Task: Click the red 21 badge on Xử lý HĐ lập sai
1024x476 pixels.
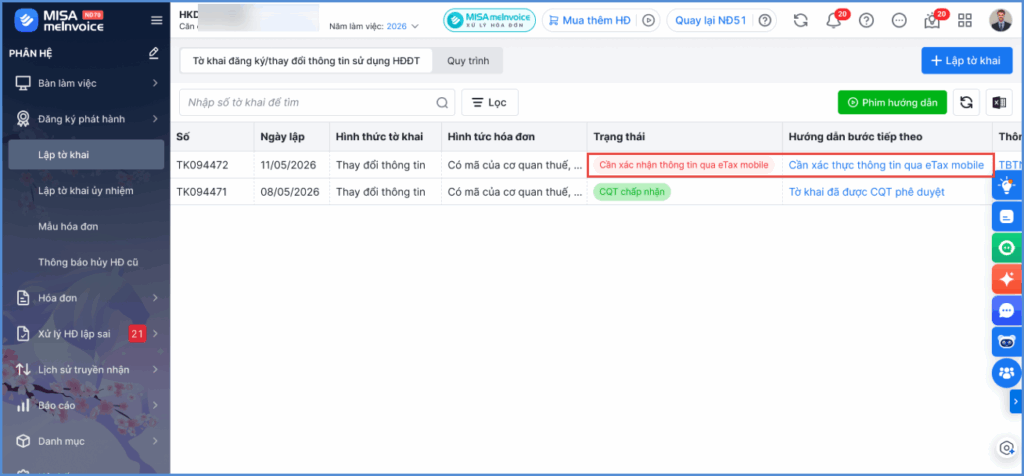Action: (x=137, y=334)
